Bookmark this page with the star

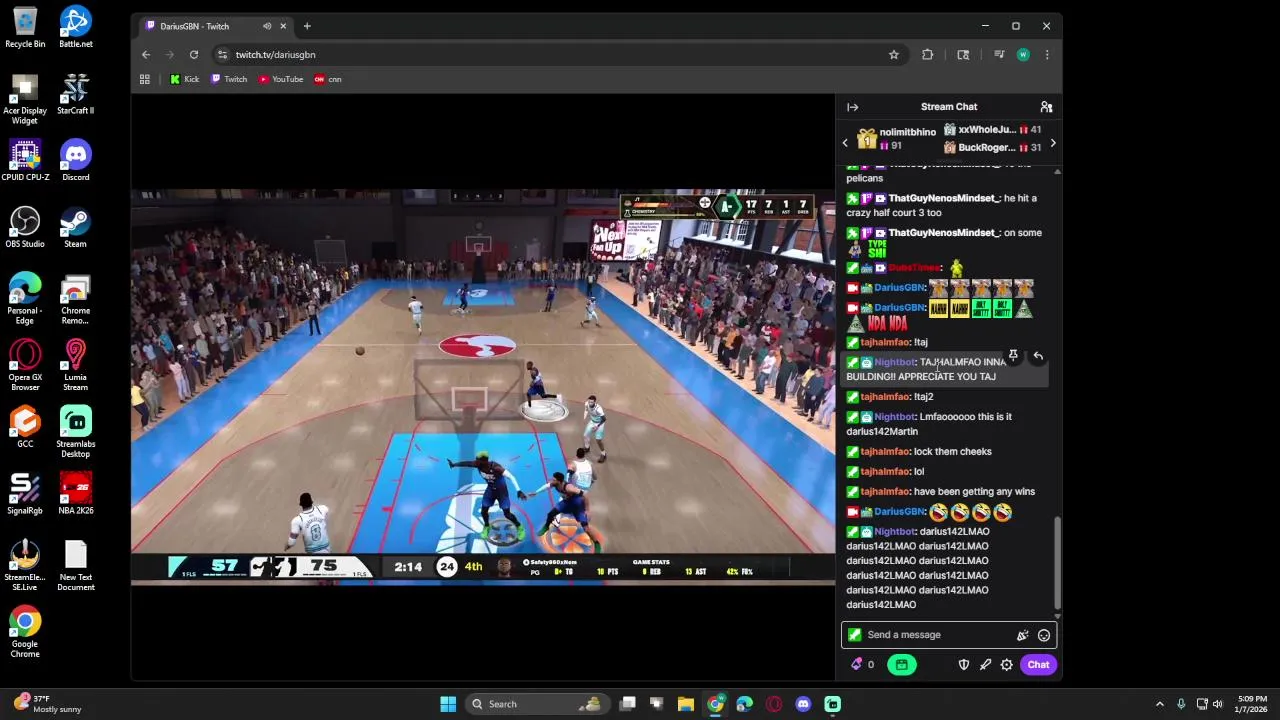[x=894, y=55]
